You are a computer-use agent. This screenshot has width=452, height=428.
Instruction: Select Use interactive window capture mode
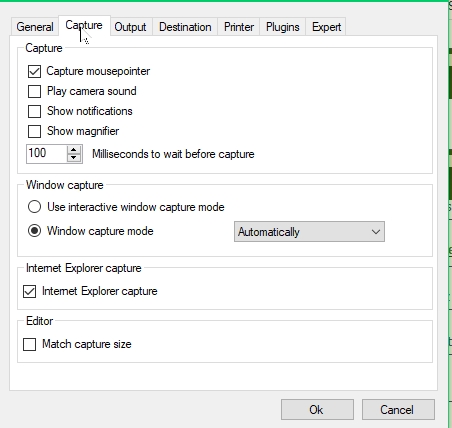[x=34, y=207]
